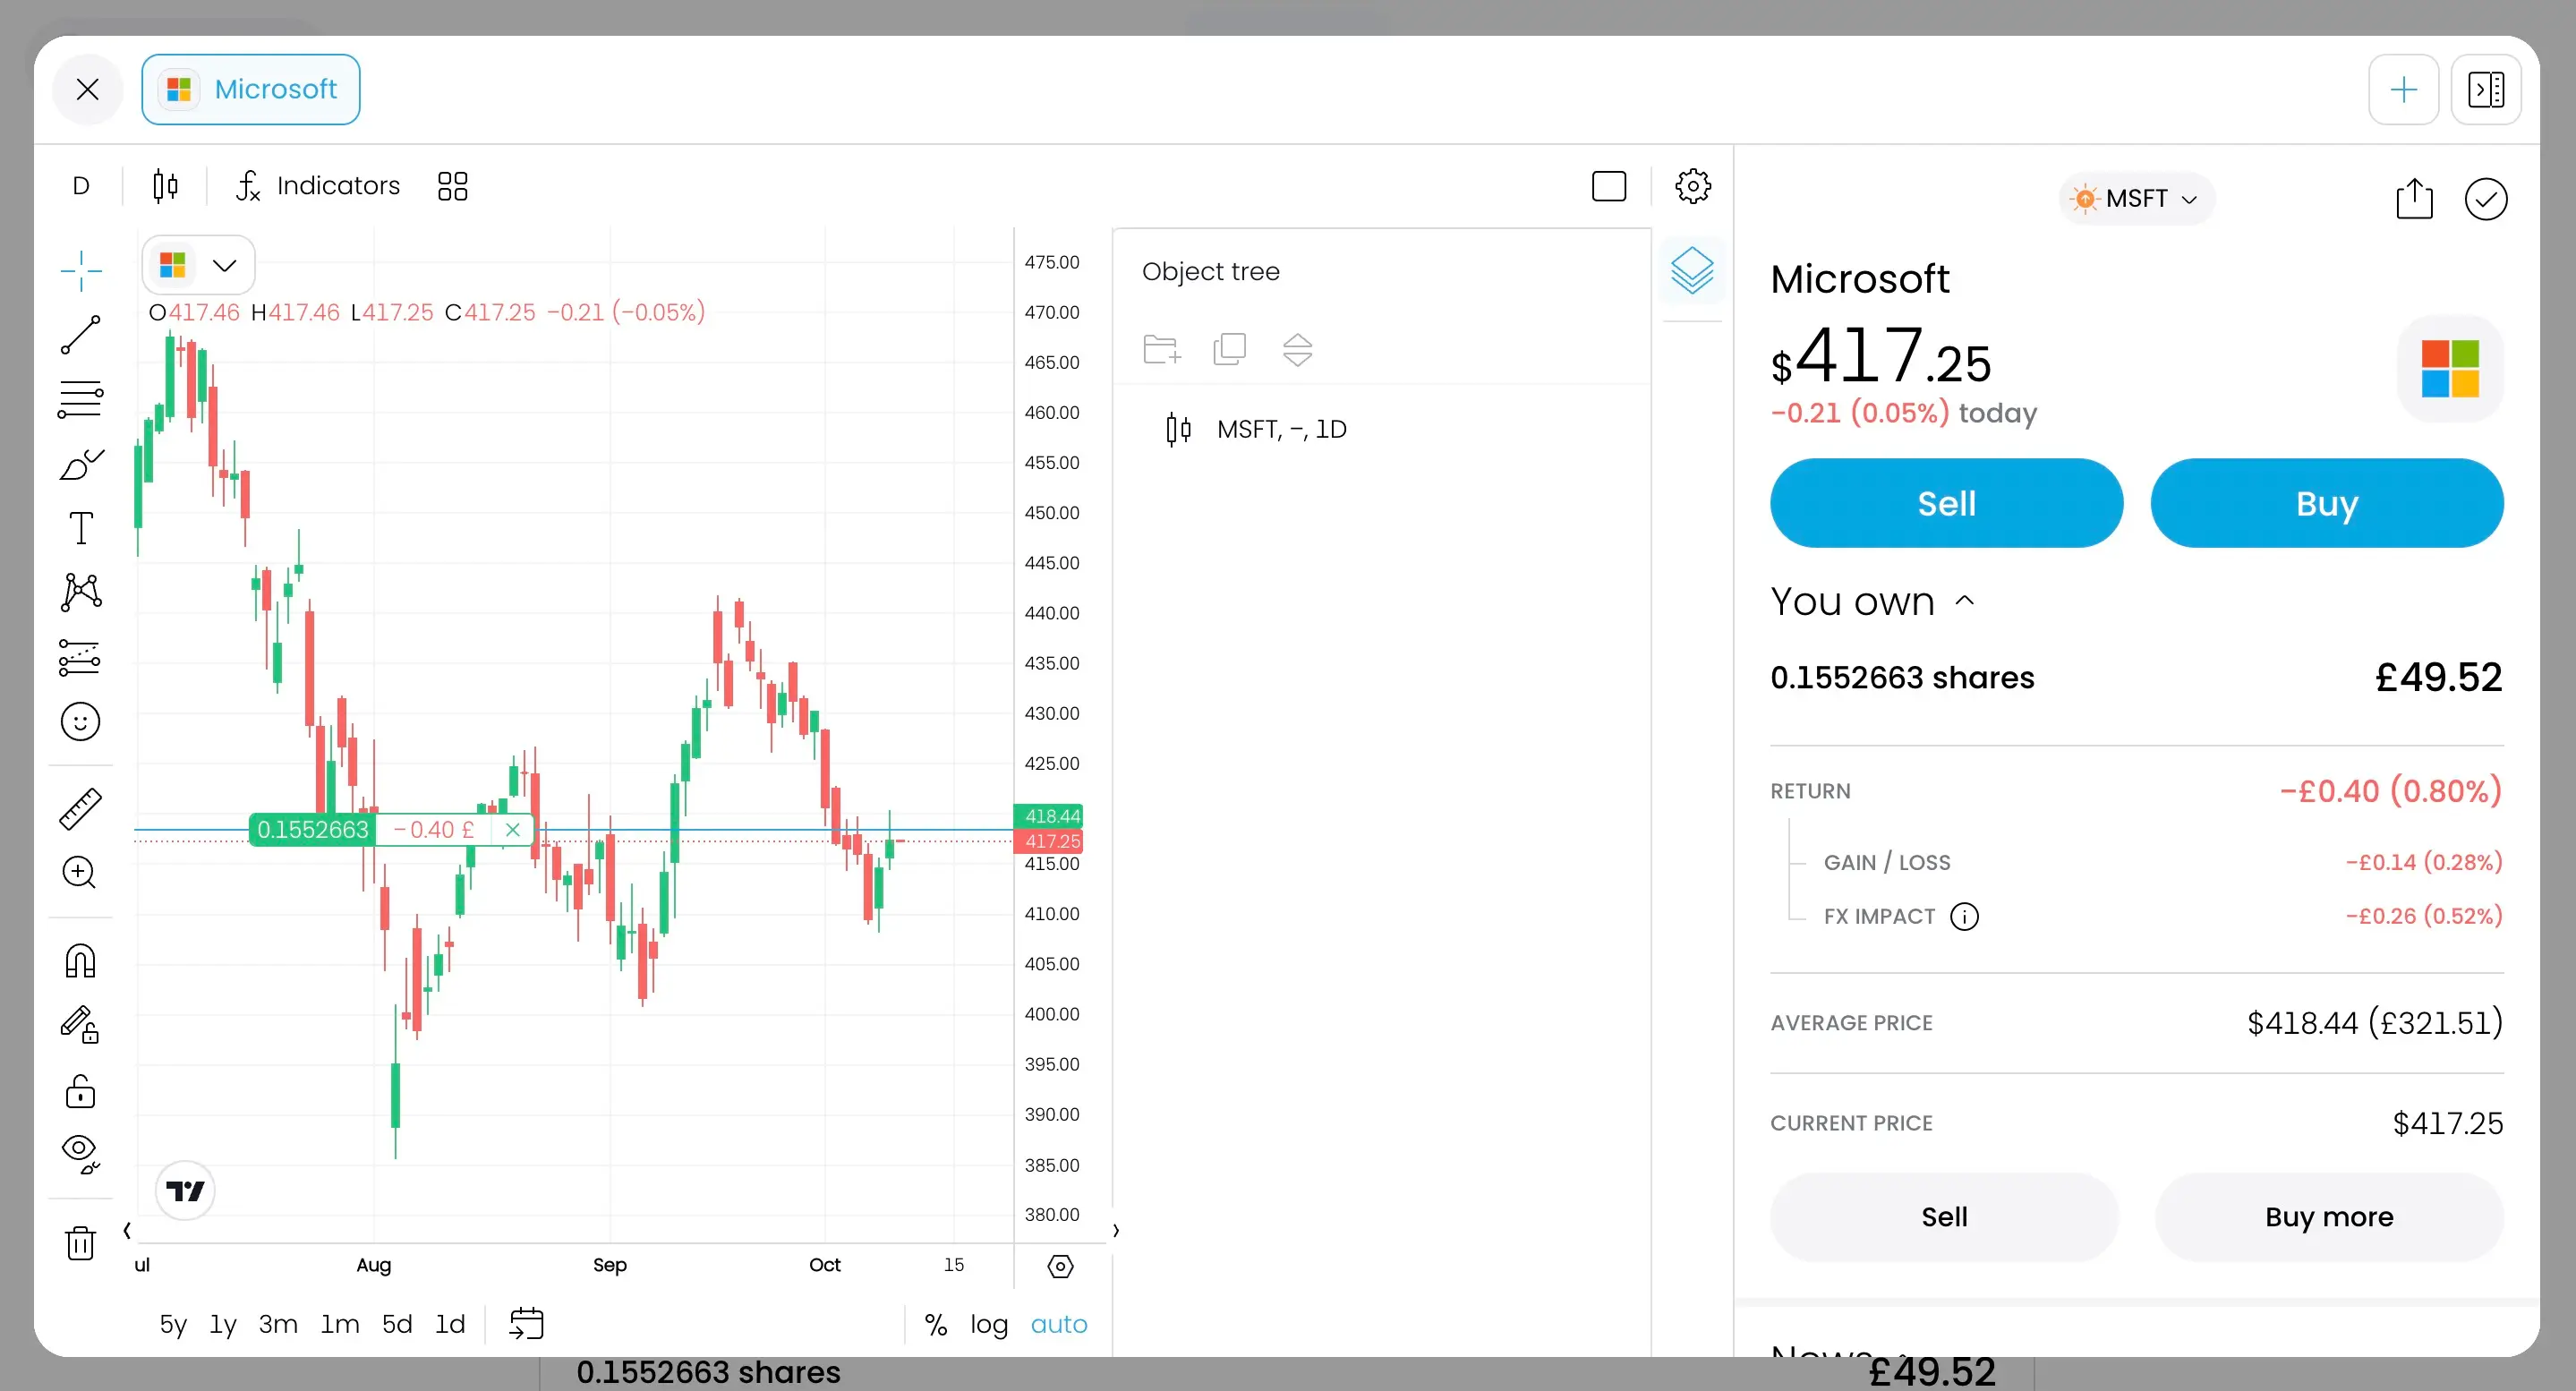Switch to the Microsoft tab
The height and width of the screenshot is (1391, 2576).
[x=251, y=90]
